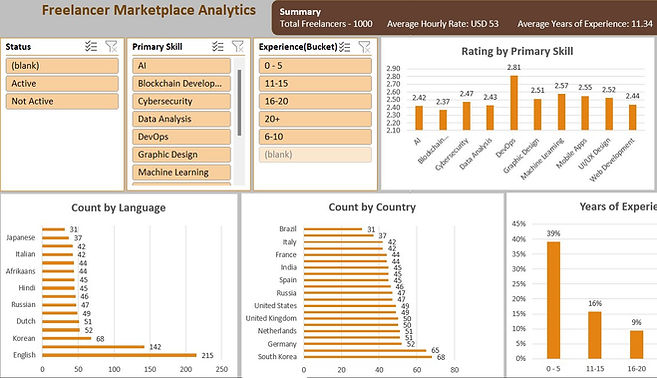657x378 pixels.
Task: Pick the DevOps skill filter
Action: click(181, 137)
